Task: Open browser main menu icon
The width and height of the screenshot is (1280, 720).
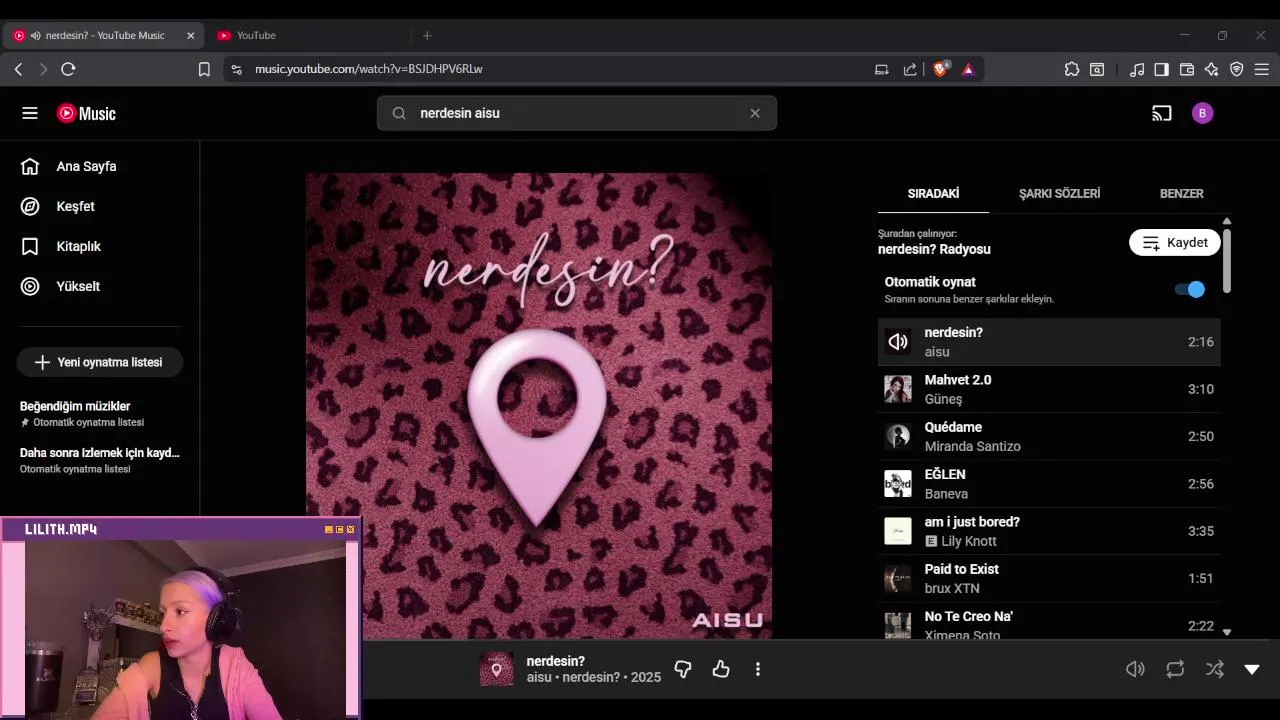Action: point(1262,69)
